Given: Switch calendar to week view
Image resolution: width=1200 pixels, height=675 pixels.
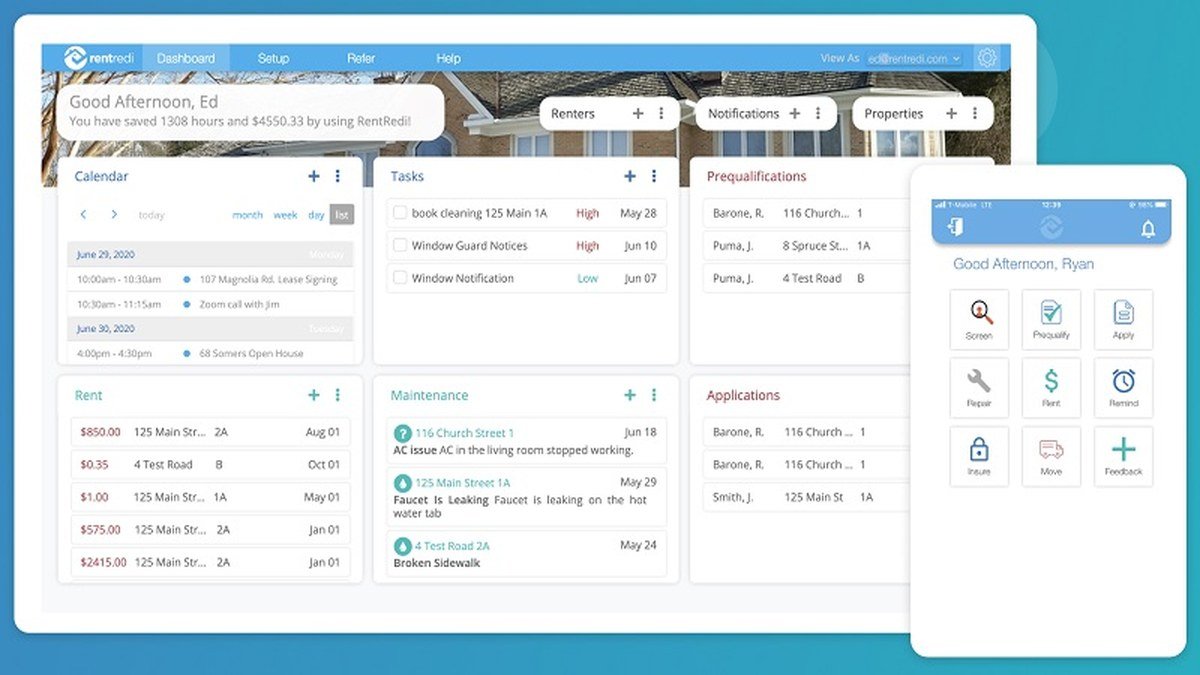Looking at the screenshot, I should click(x=285, y=215).
